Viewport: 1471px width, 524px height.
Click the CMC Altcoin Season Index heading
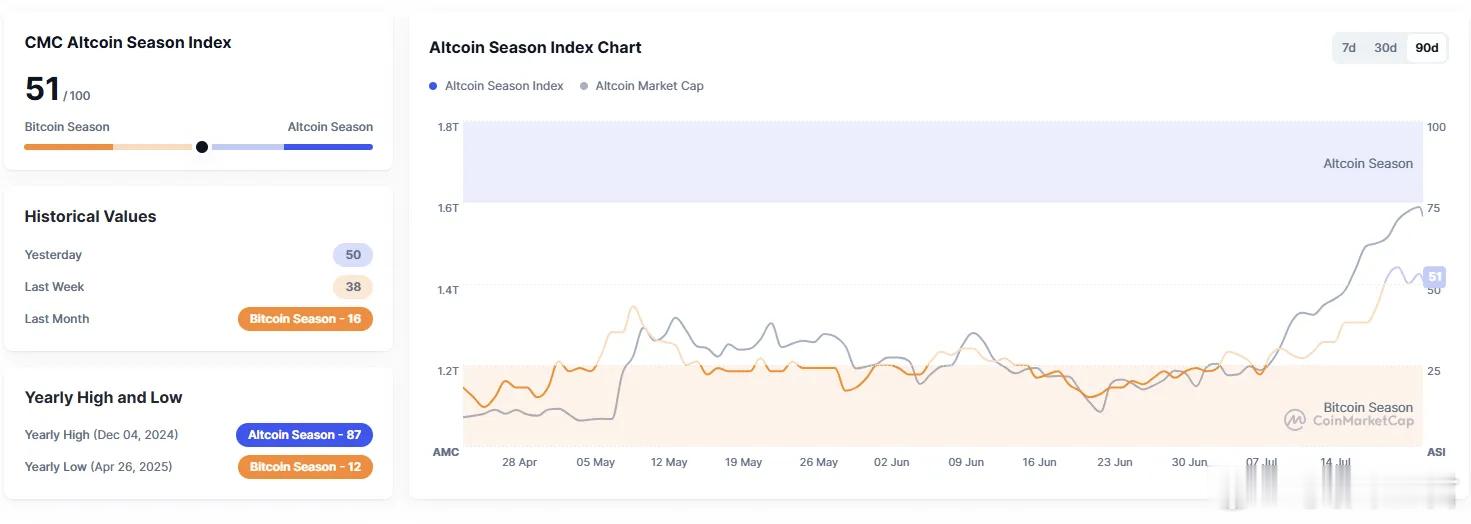pos(128,42)
